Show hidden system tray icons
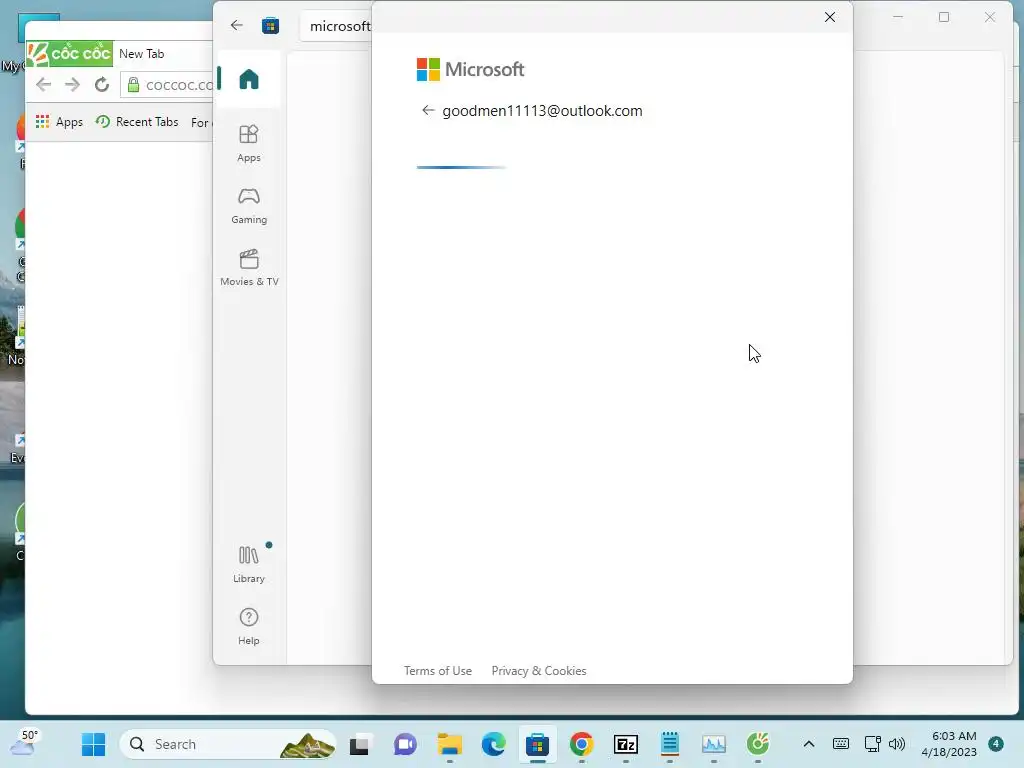Image resolution: width=1024 pixels, height=768 pixels. pyautogui.click(x=808, y=744)
